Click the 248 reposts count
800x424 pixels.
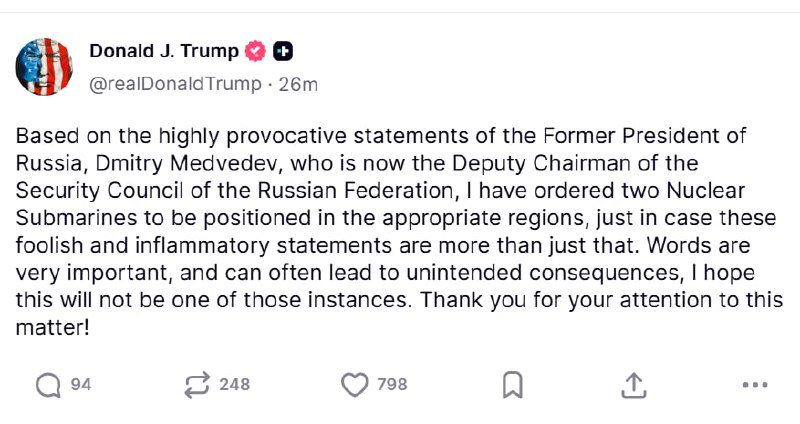[234, 384]
